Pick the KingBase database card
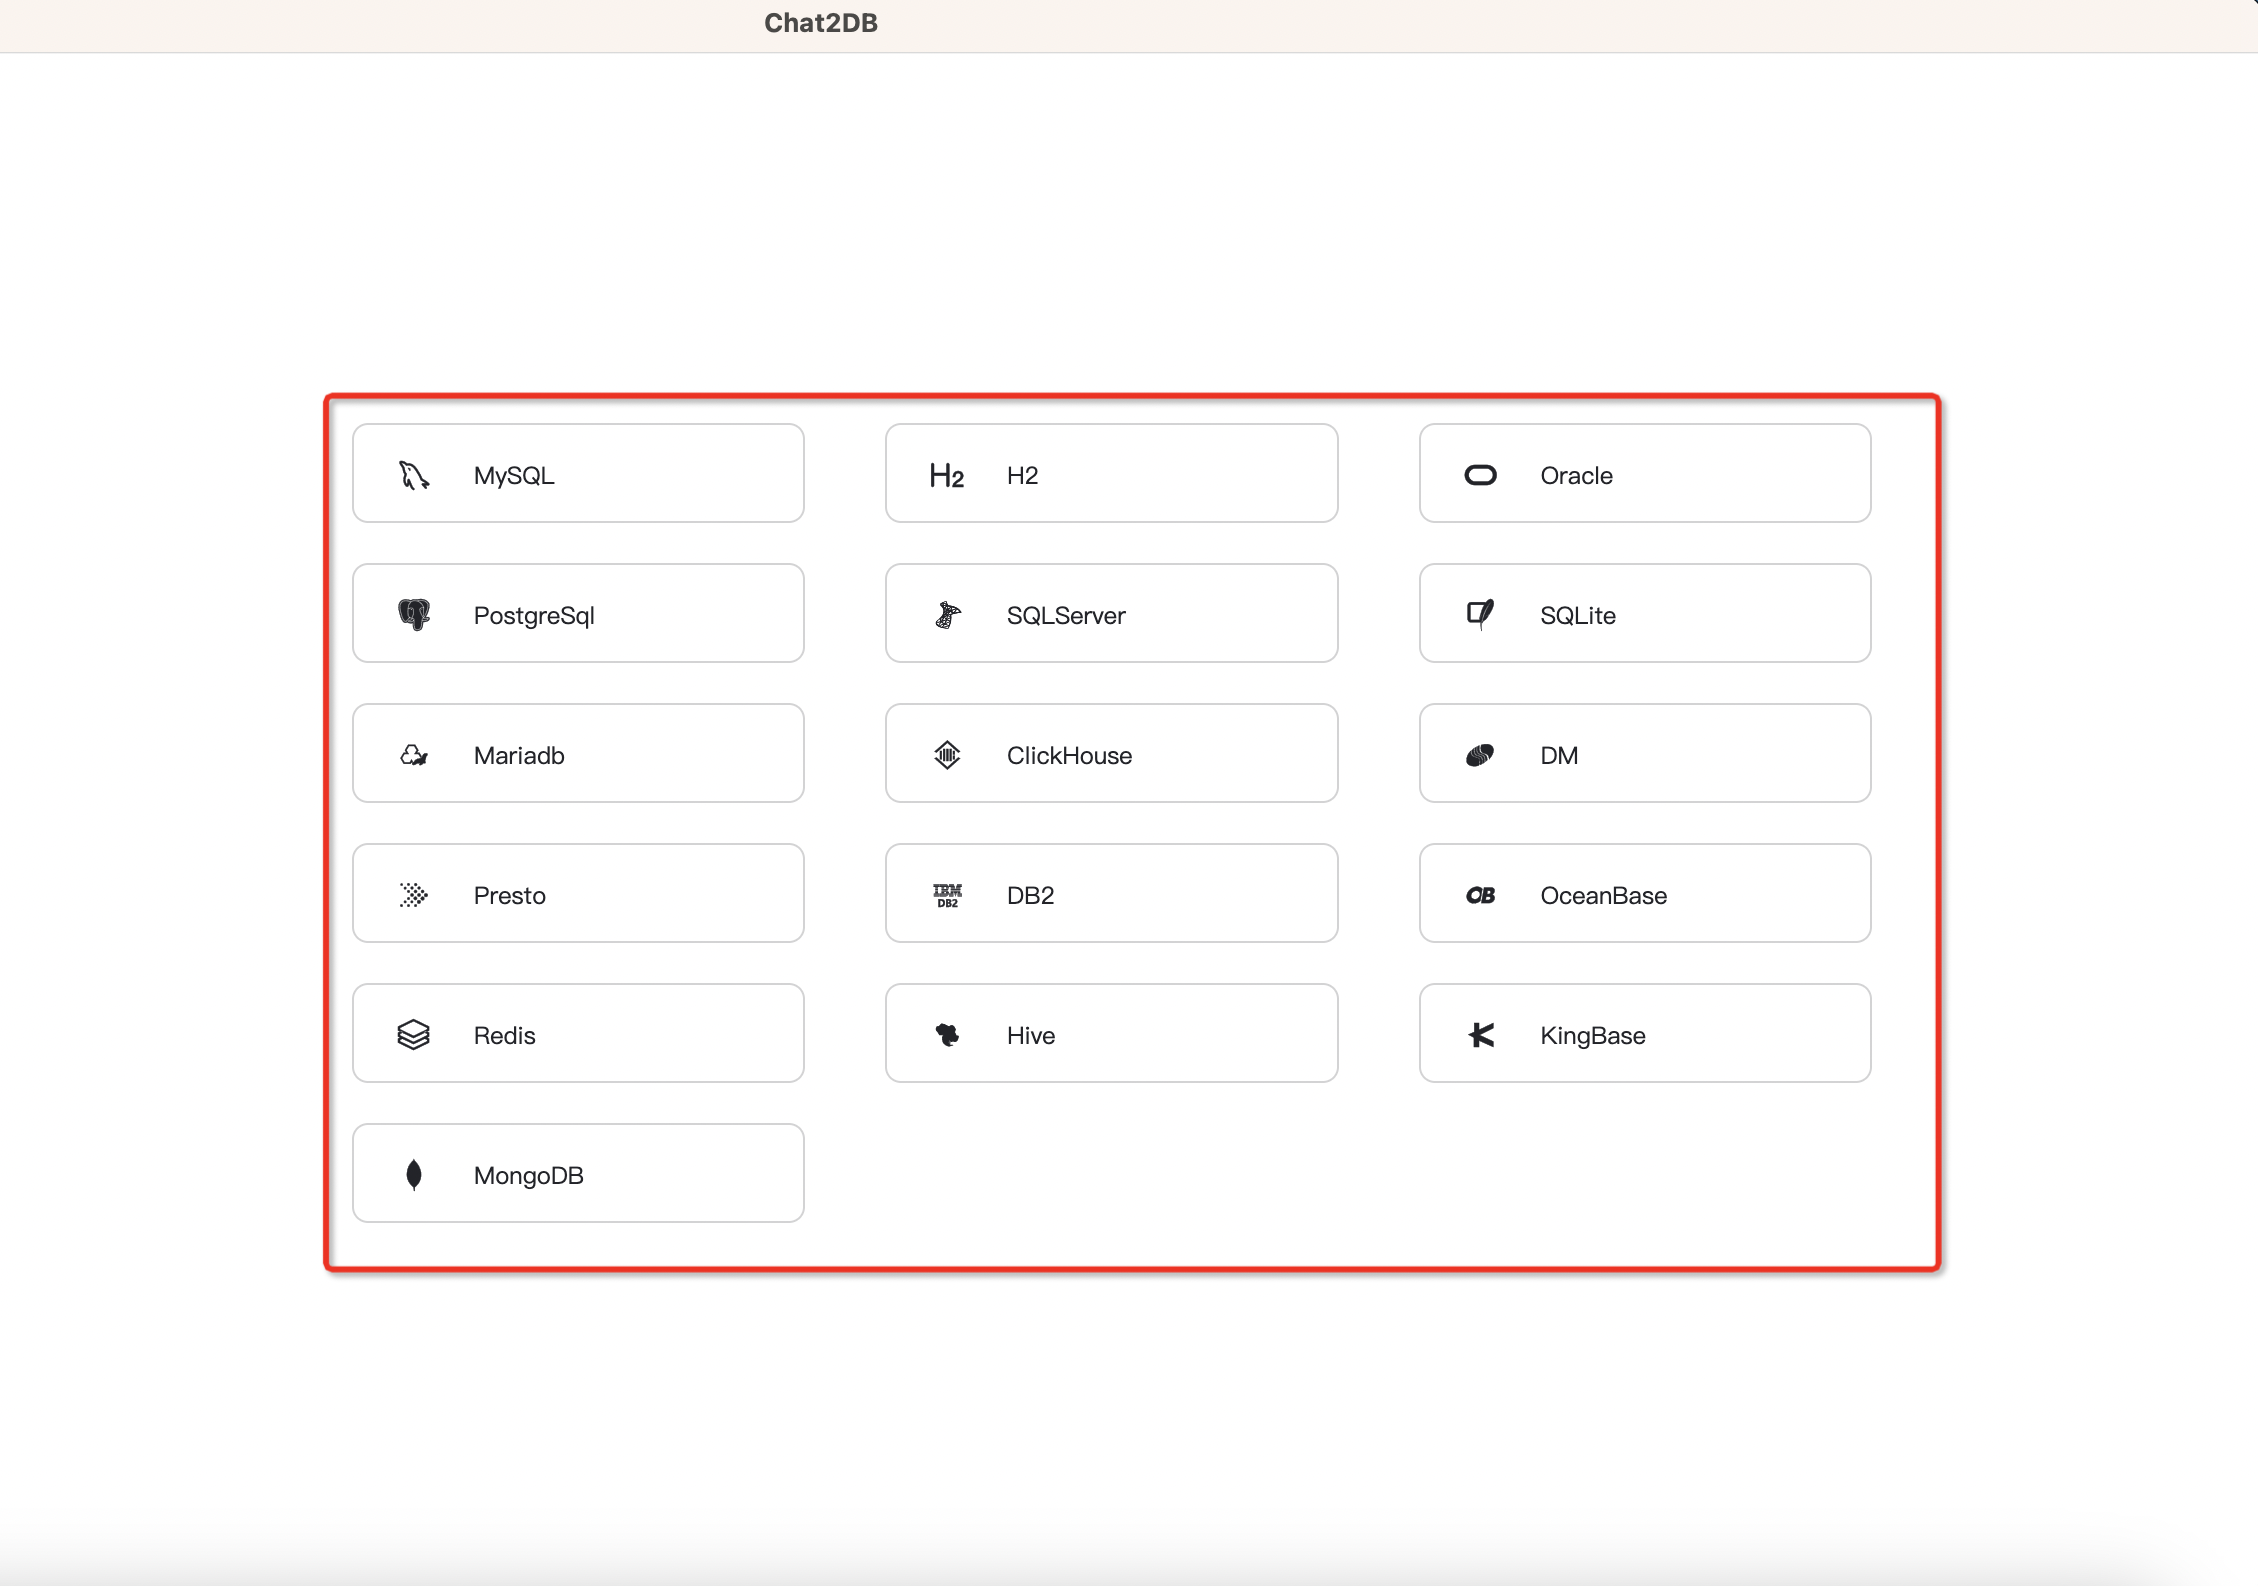The height and width of the screenshot is (1586, 2258). [x=1645, y=1033]
